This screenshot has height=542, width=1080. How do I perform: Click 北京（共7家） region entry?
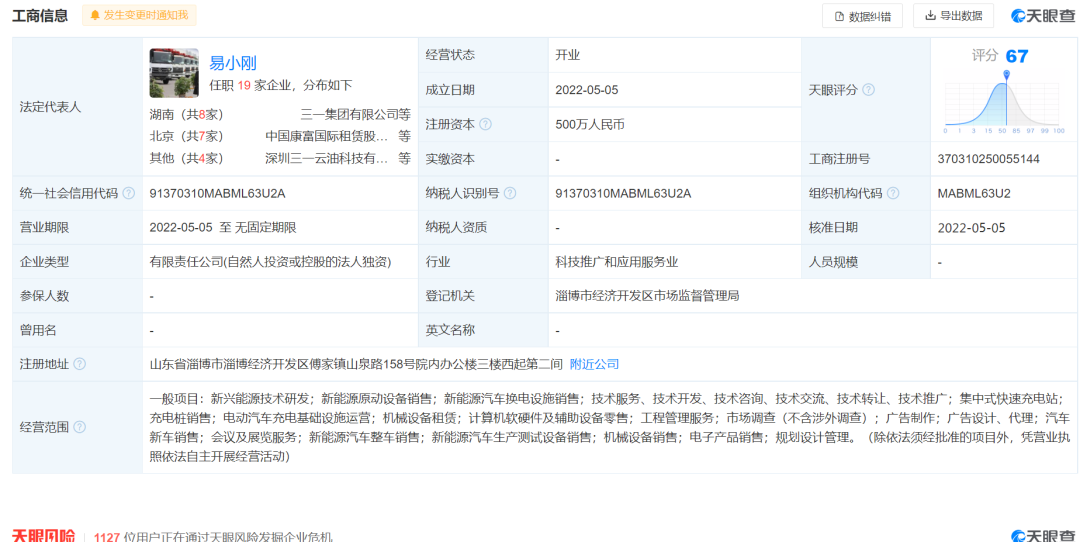(x=187, y=136)
